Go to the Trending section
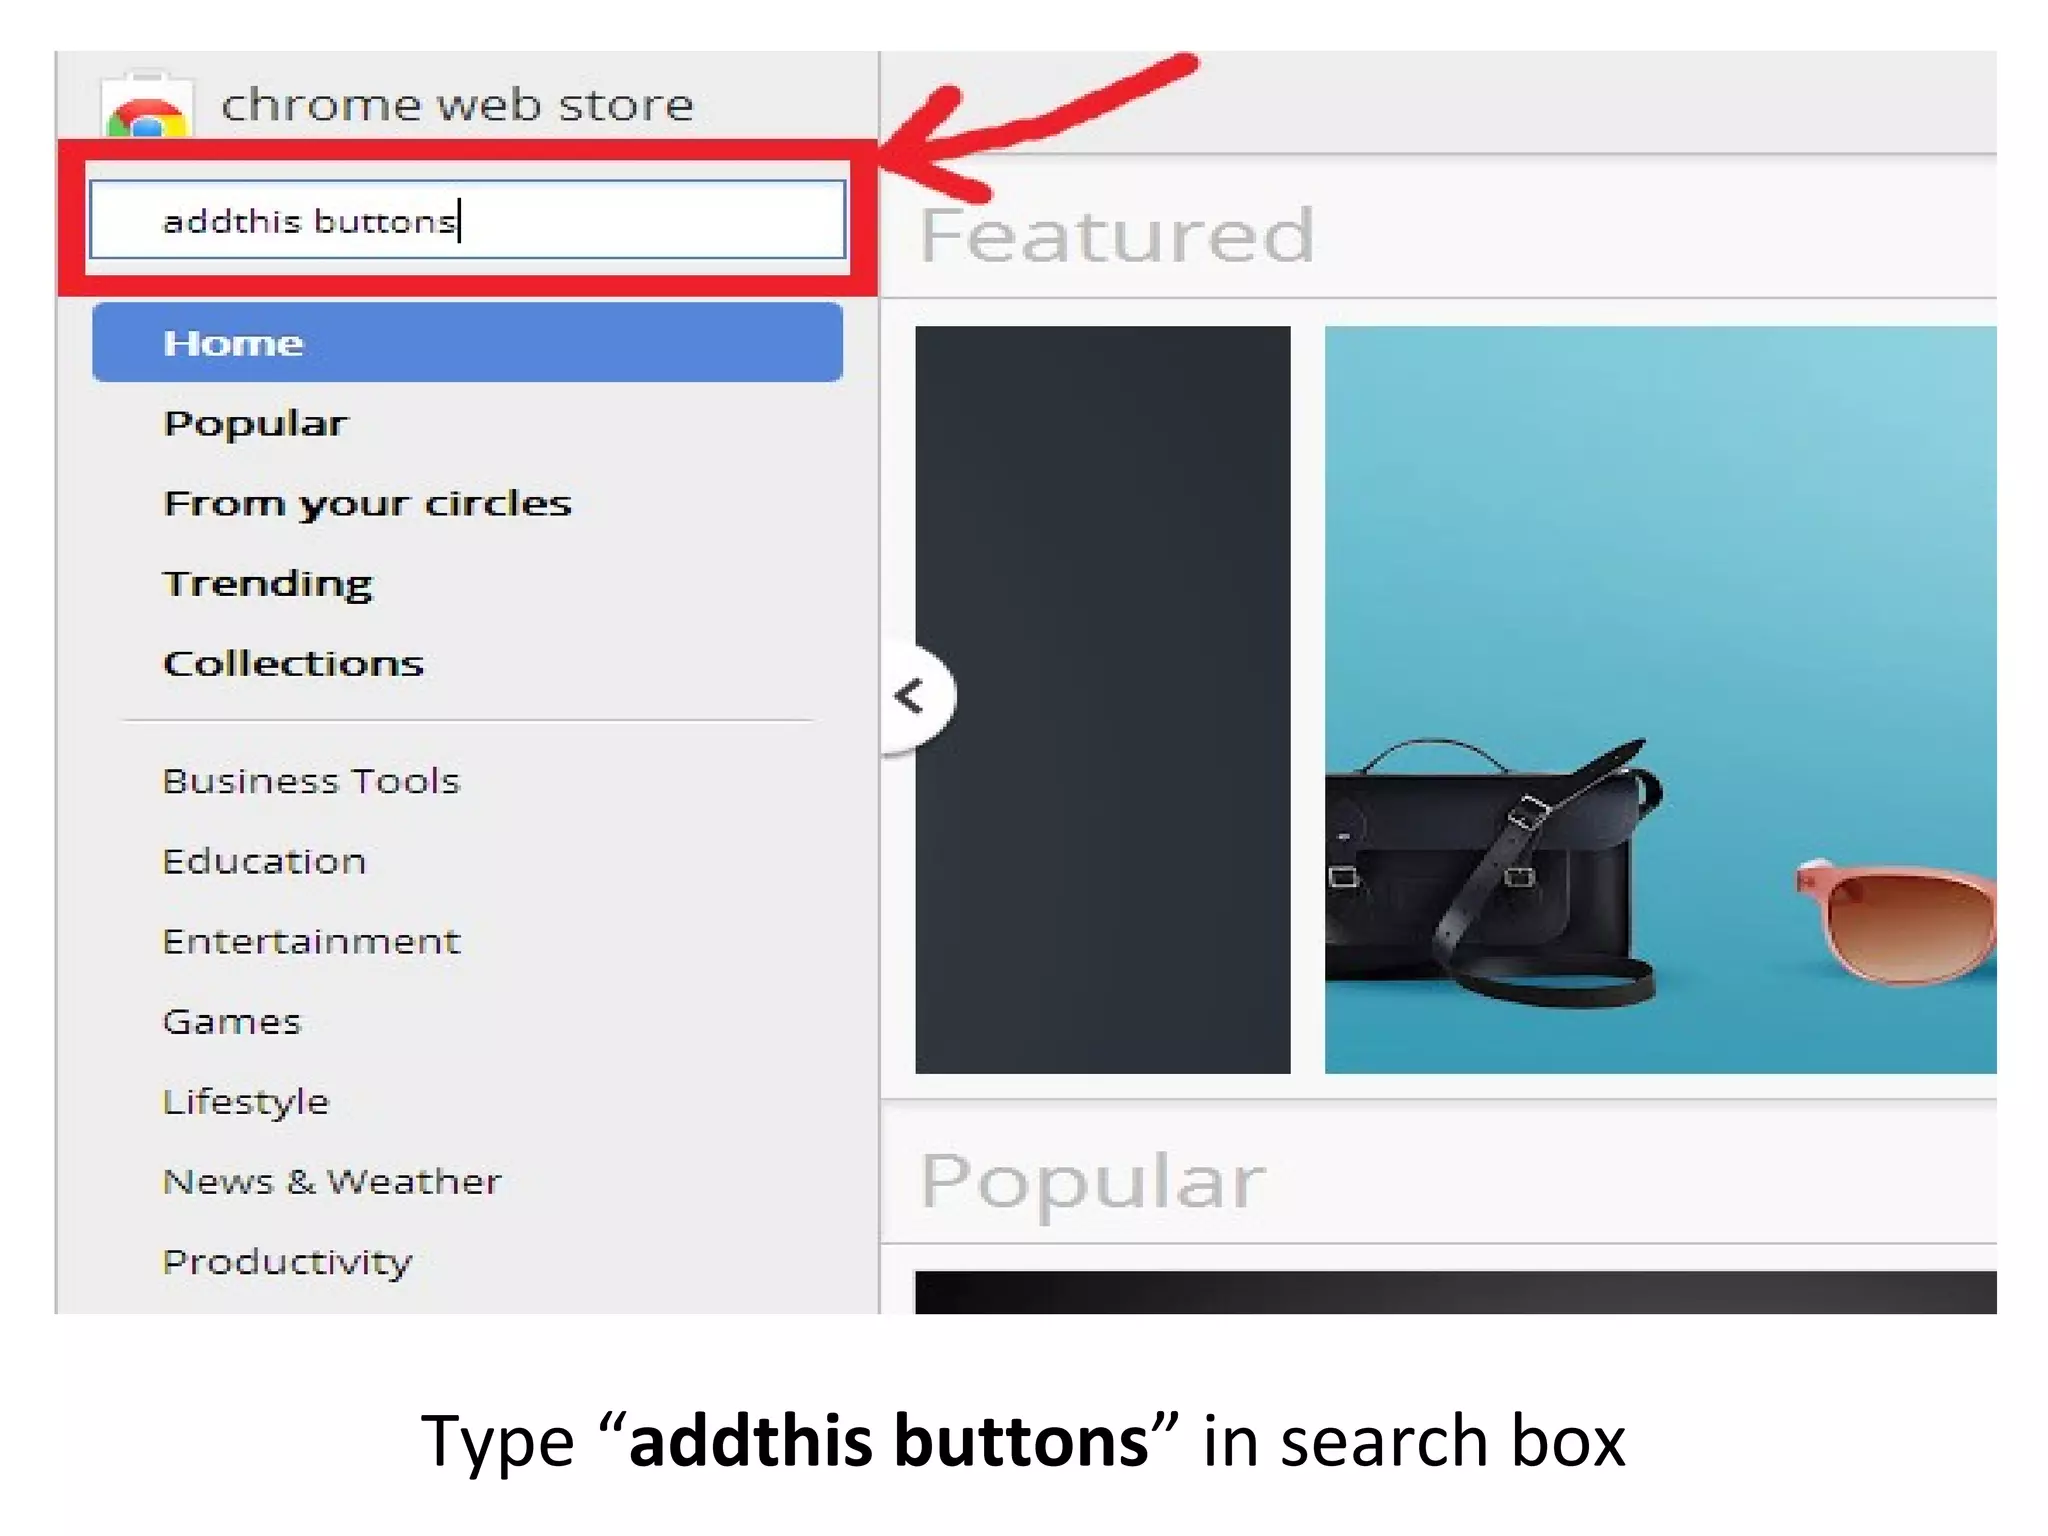Image resolution: width=2048 pixels, height=1536 pixels. coord(267,584)
